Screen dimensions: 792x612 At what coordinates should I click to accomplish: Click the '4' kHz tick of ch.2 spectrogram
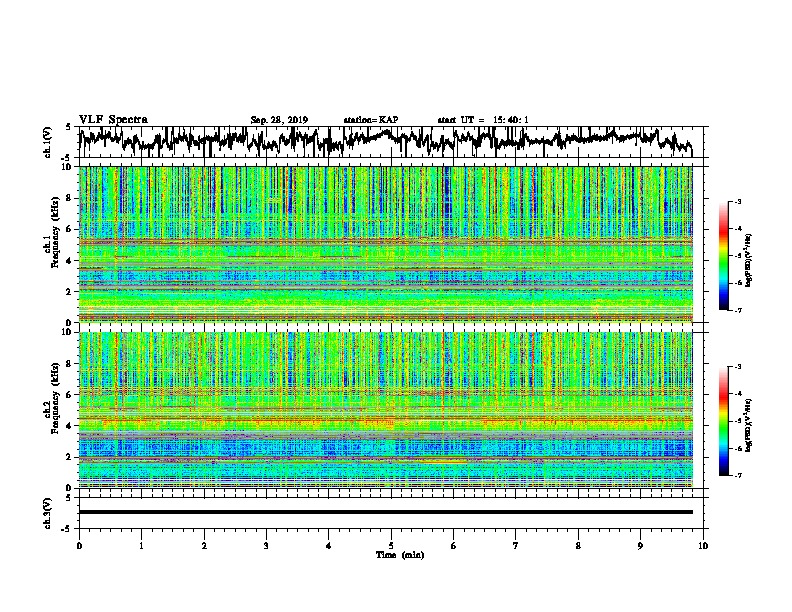tap(69, 426)
